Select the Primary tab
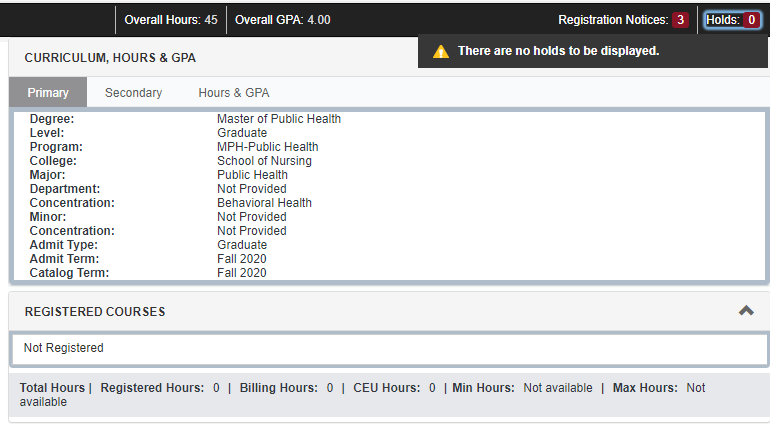Image resolution: width=770 pixels, height=429 pixels. [48, 92]
